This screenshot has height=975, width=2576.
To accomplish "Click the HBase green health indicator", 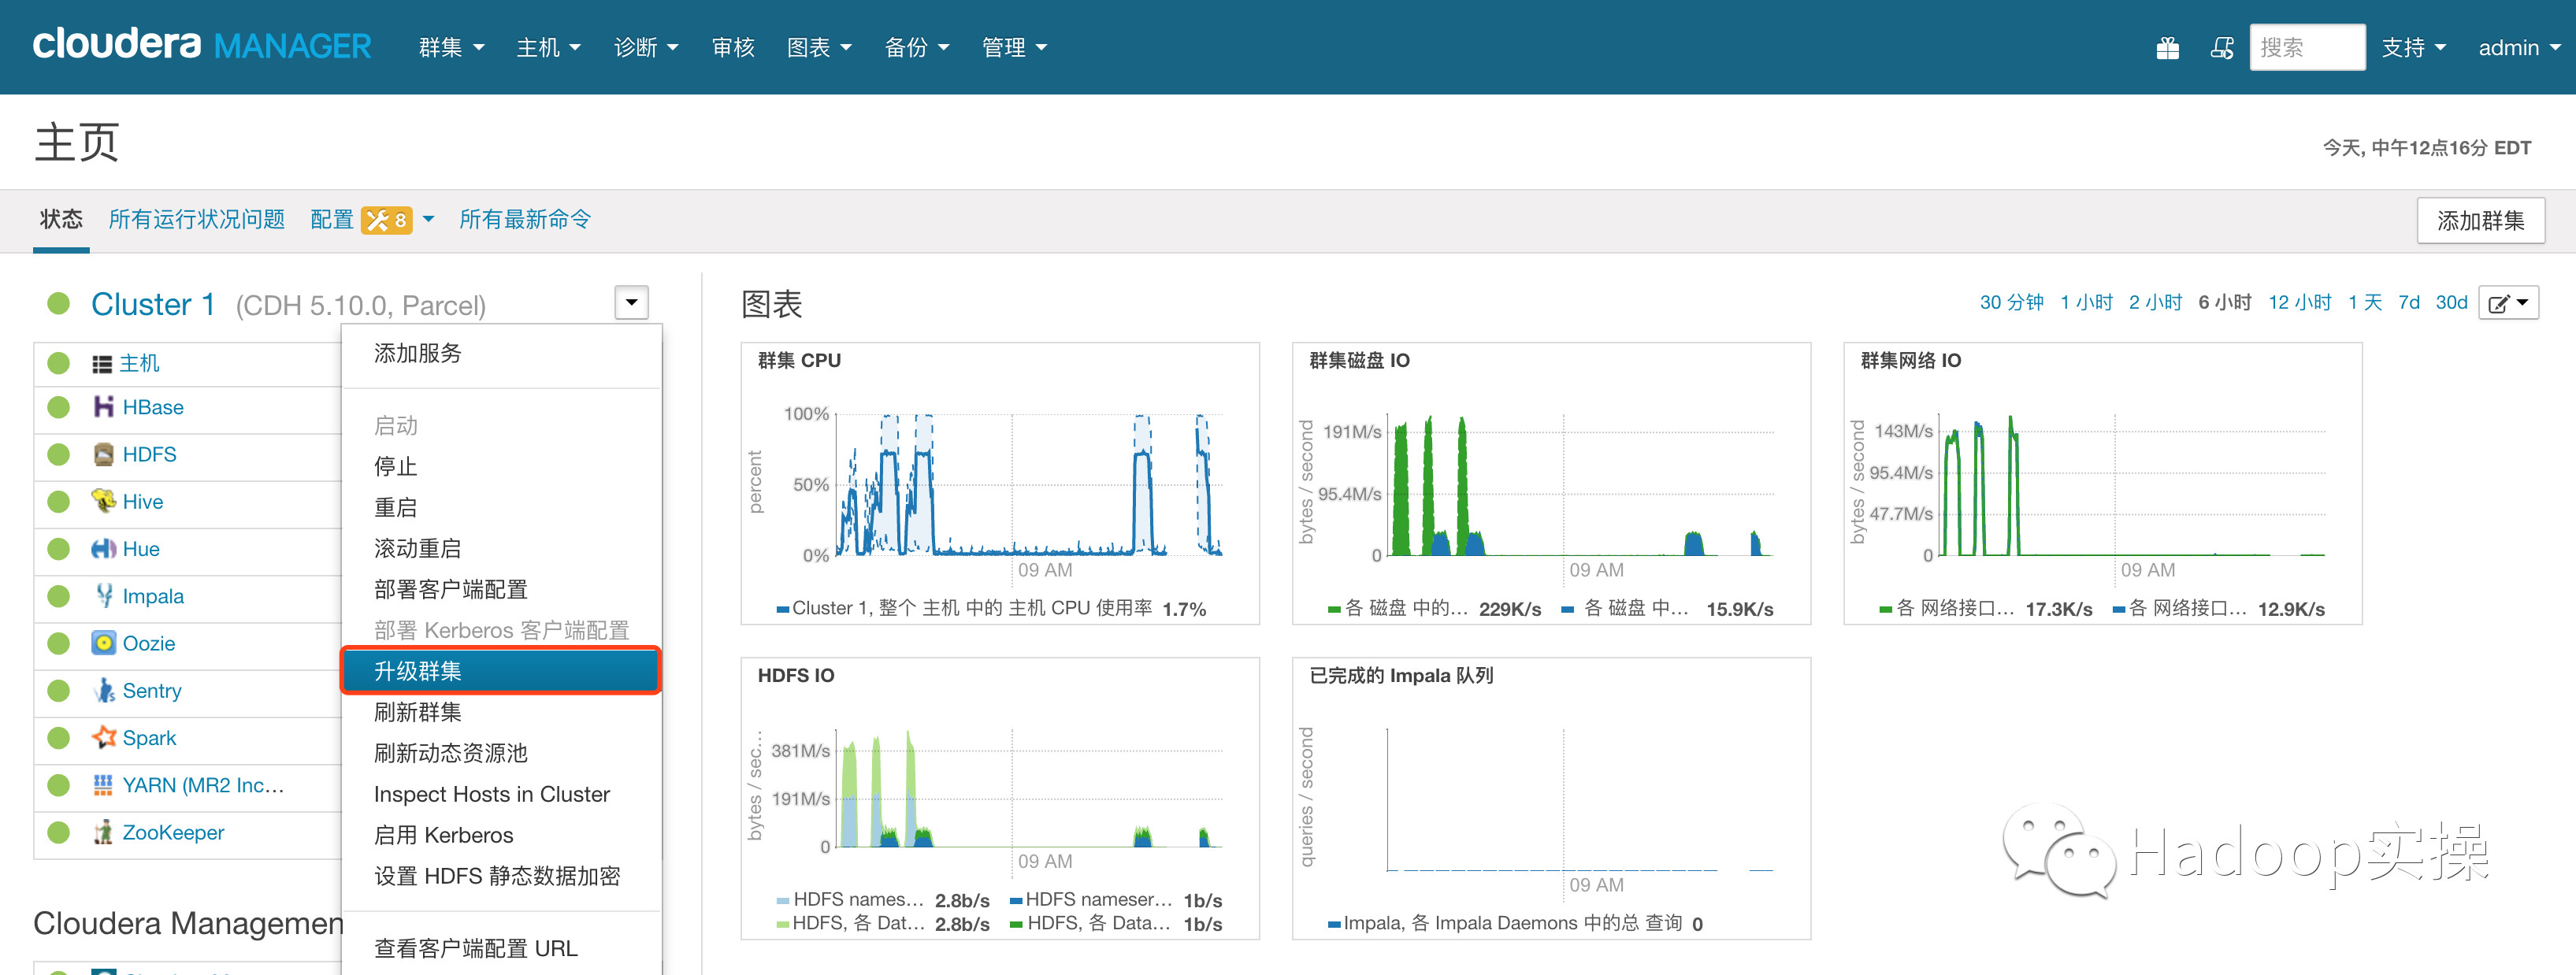I will [59, 407].
